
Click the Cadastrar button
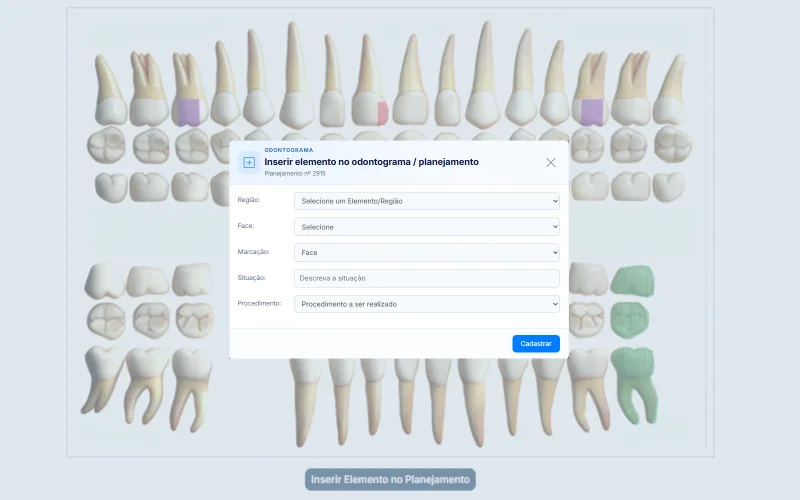(x=536, y=343)
